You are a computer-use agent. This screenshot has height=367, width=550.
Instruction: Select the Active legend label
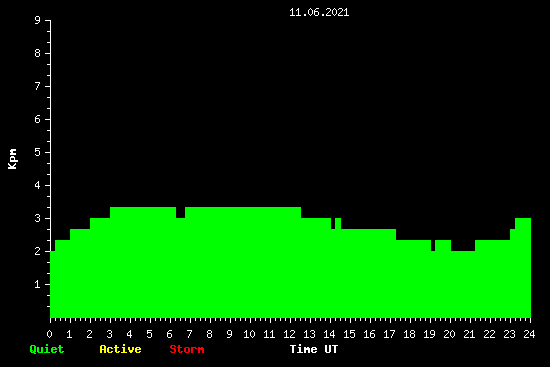point(120,349)
